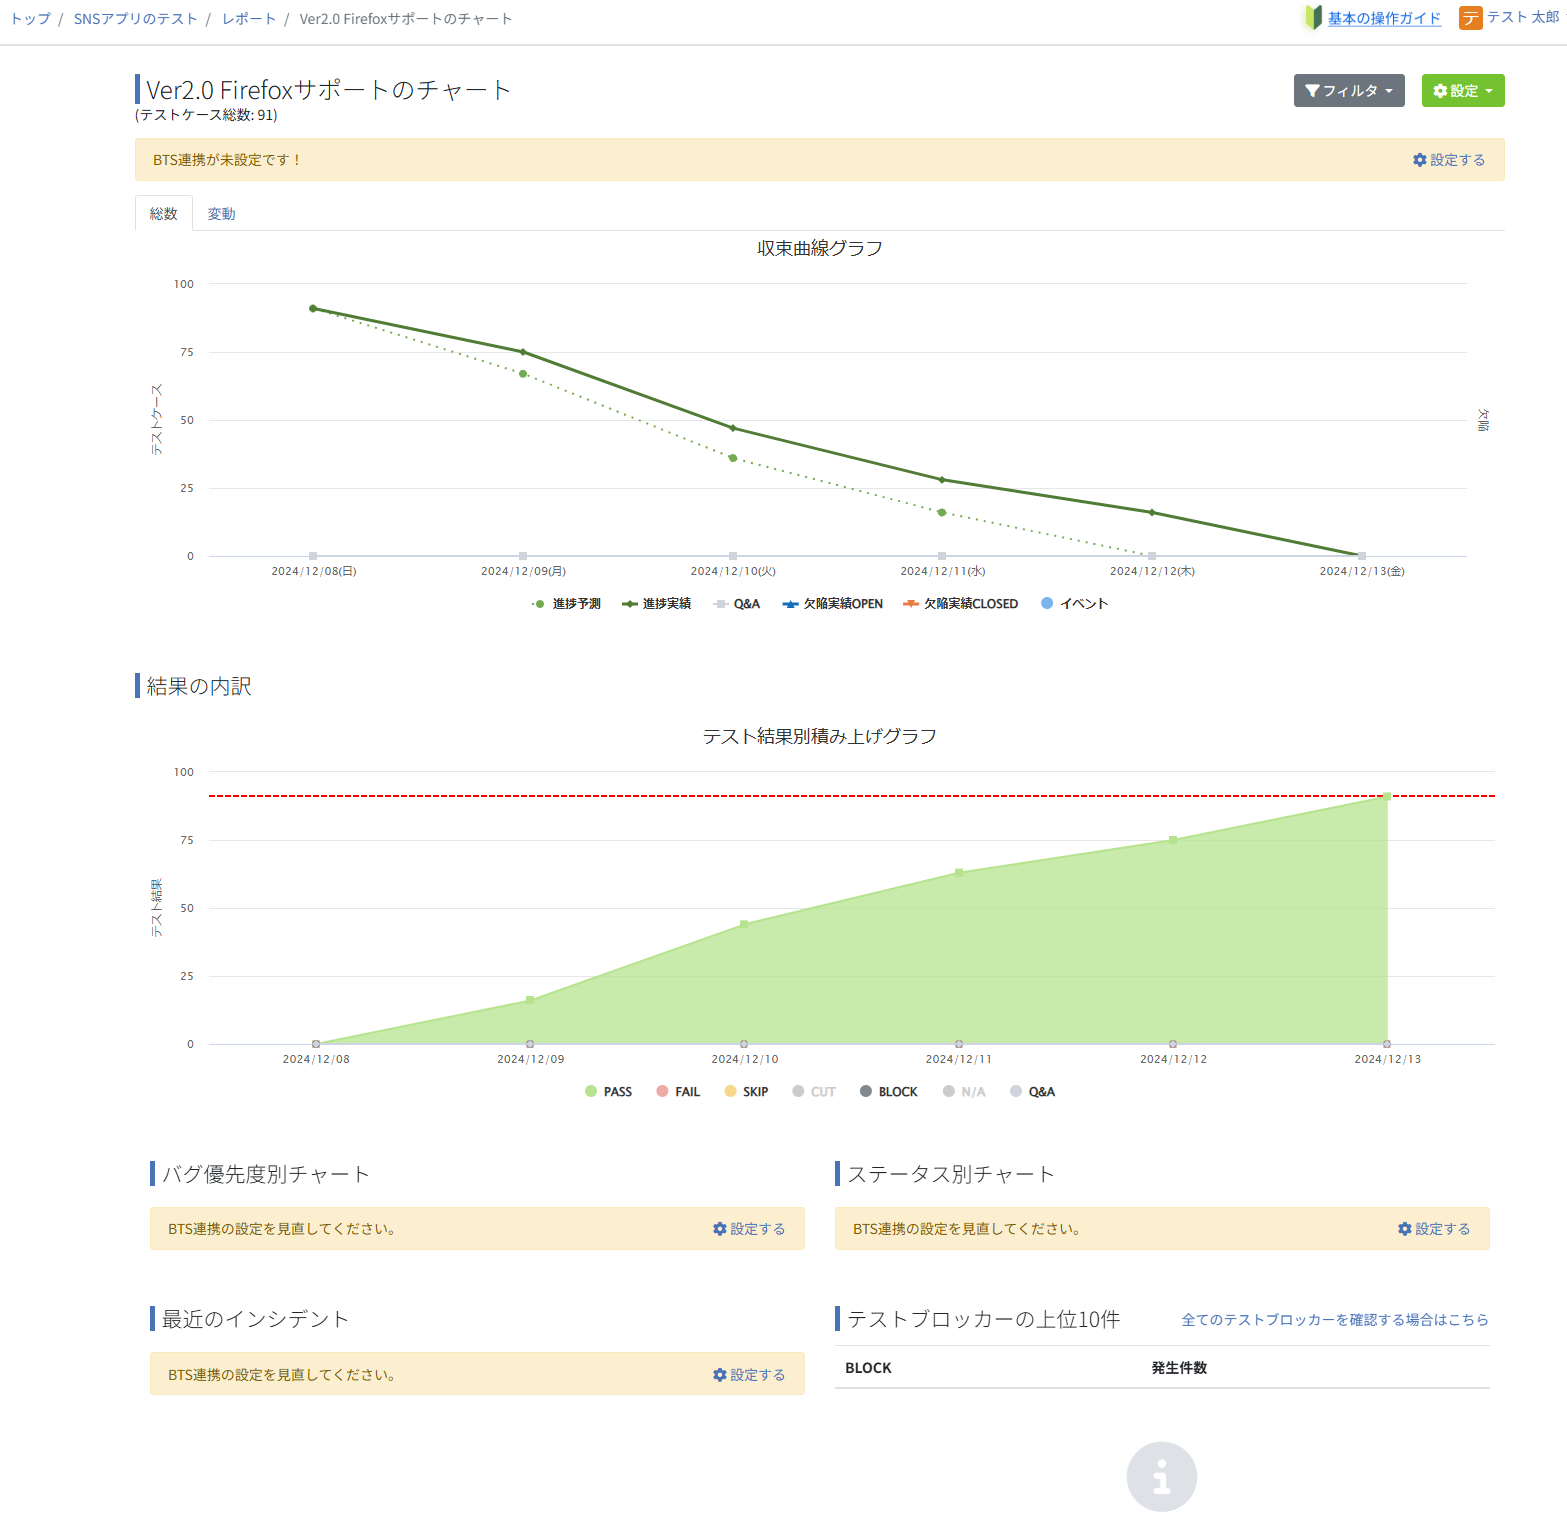Click gear icon in 最近のインシデント banner
The image size is (1567, 1517).
[719, 1375]
